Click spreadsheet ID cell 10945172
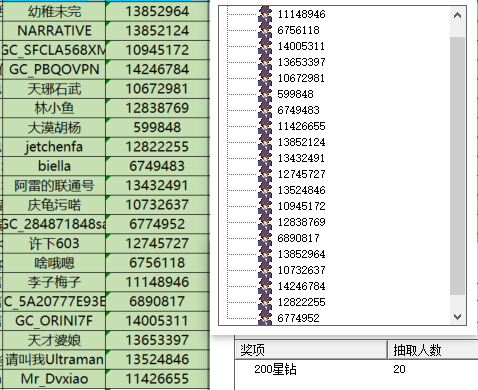Image resolution: width=478 pixels, height=390 pixels. [x=157, y=50]
